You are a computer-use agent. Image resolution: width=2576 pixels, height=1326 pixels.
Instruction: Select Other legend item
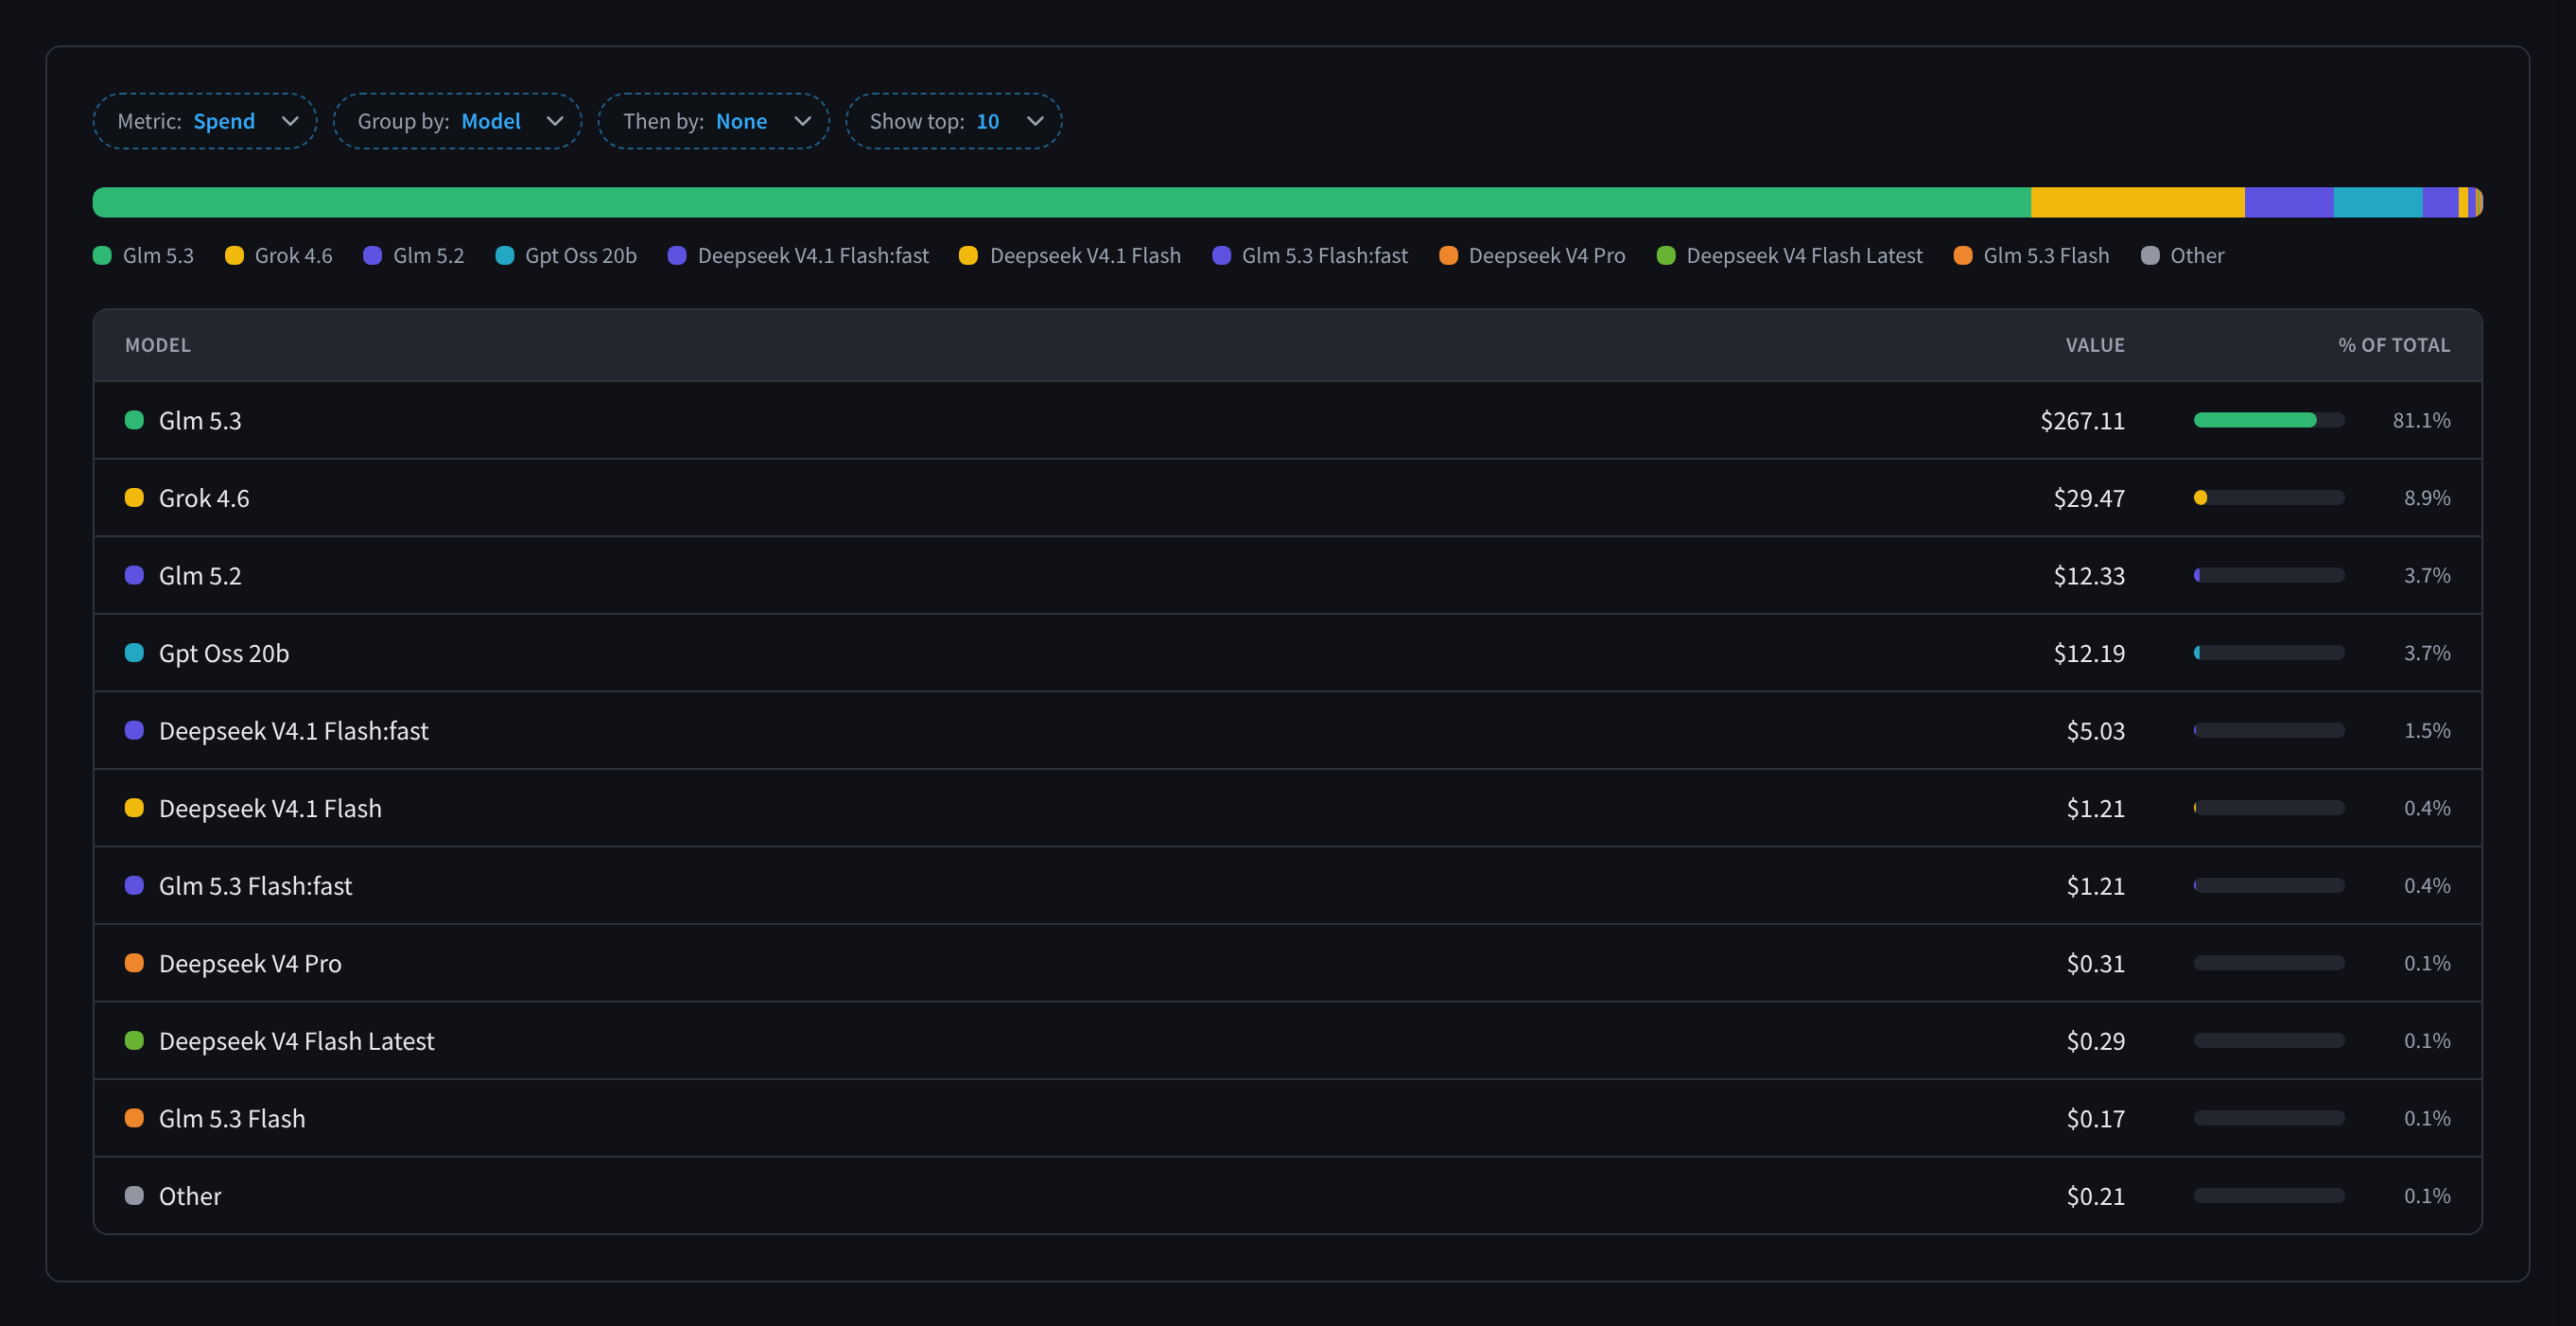coord(2183,255)
